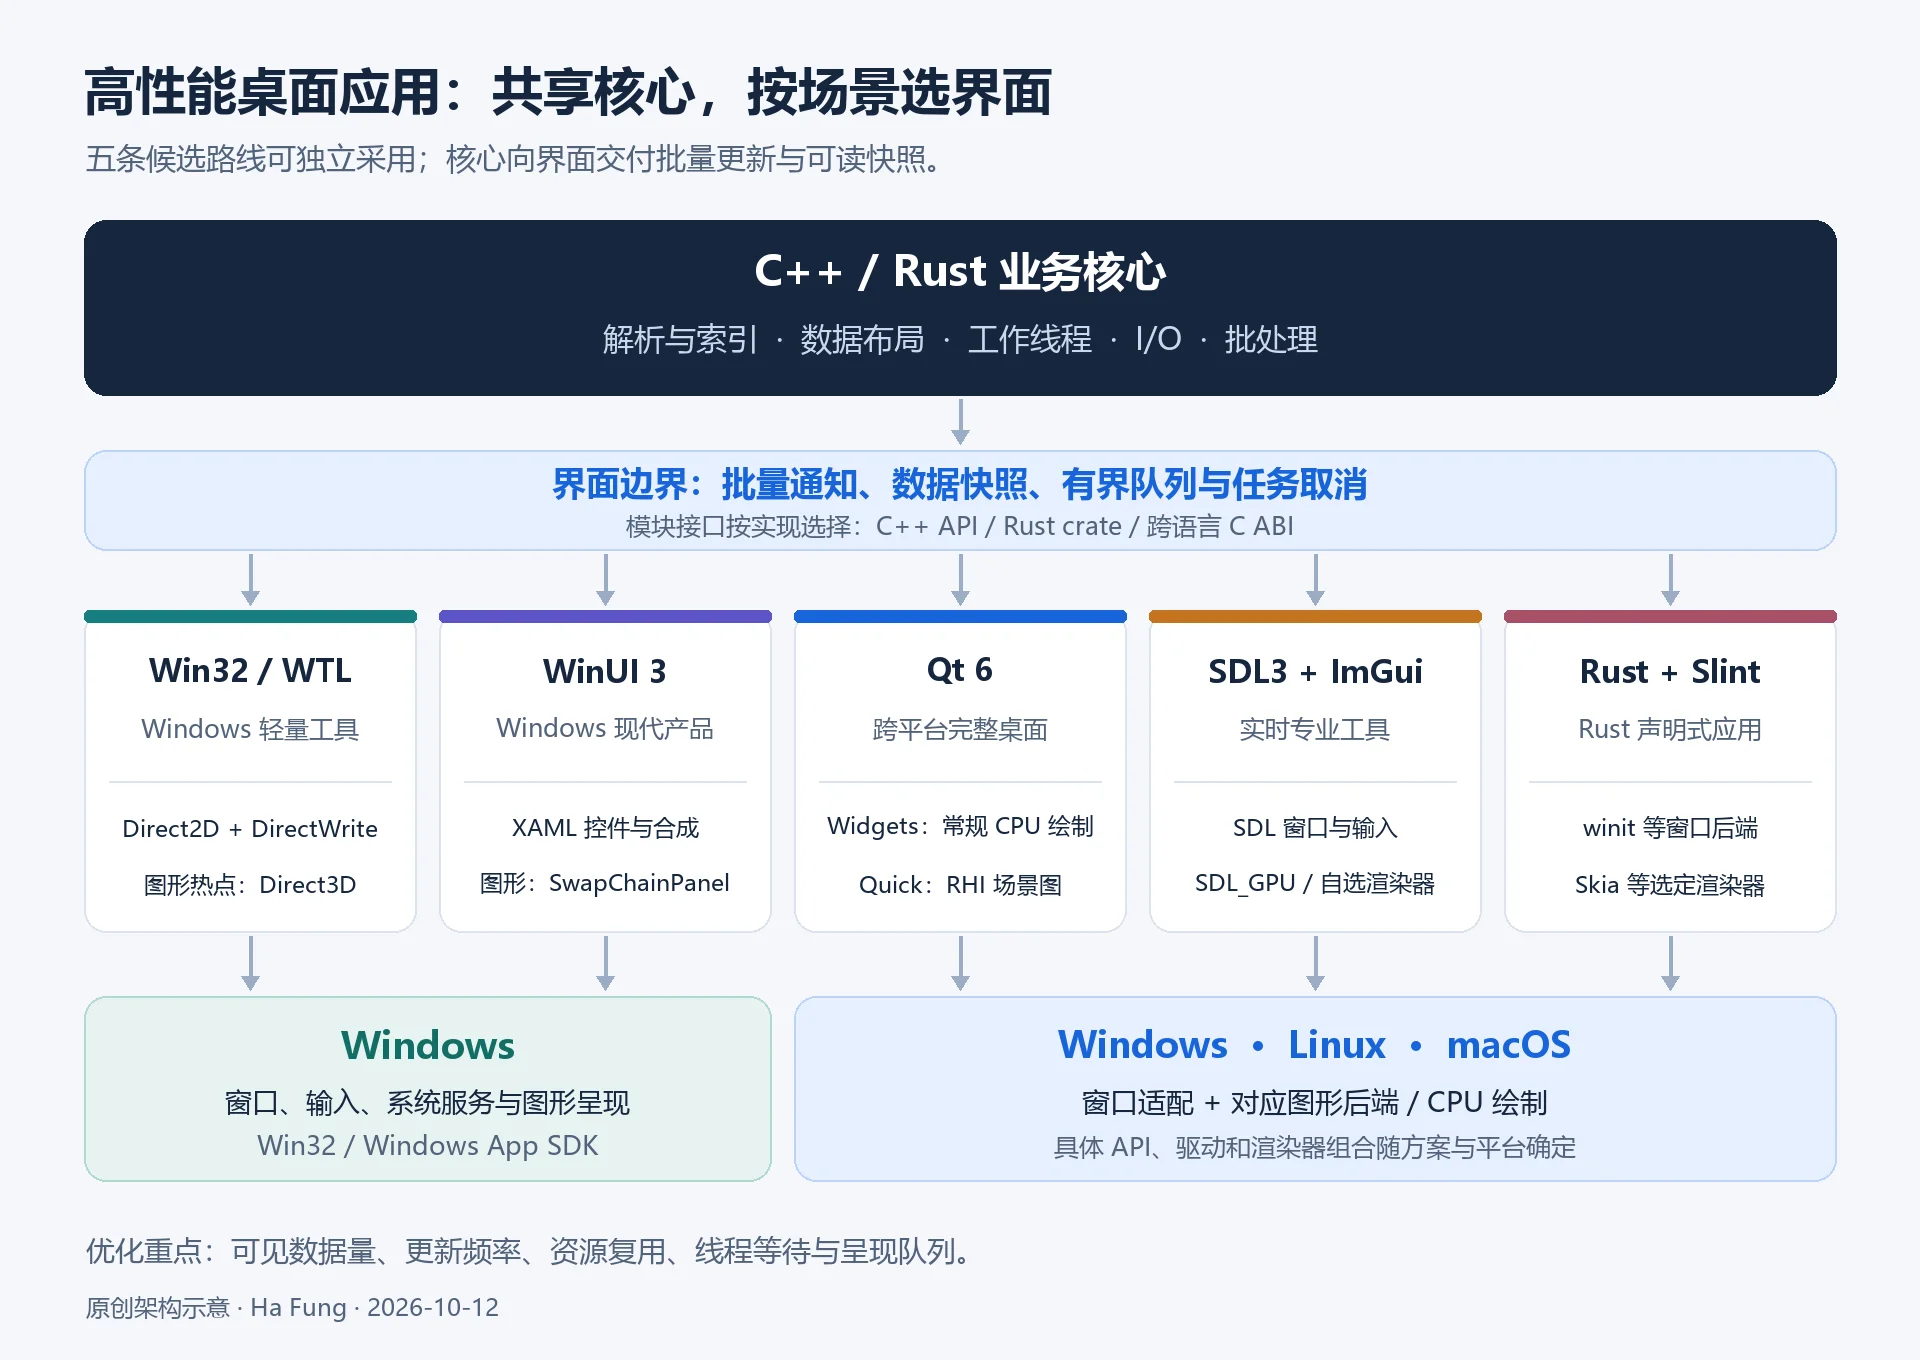
Task: Click the 界面边界：批量通知 heading
Action: 960,484
